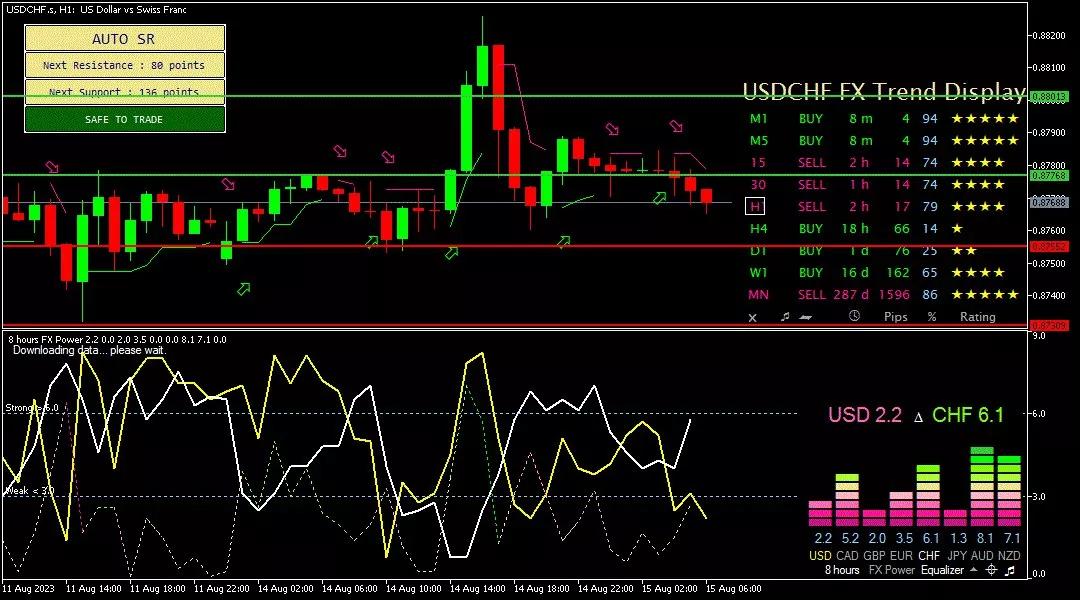
Task: Select the USD currency label
Action: pos(820,555)
